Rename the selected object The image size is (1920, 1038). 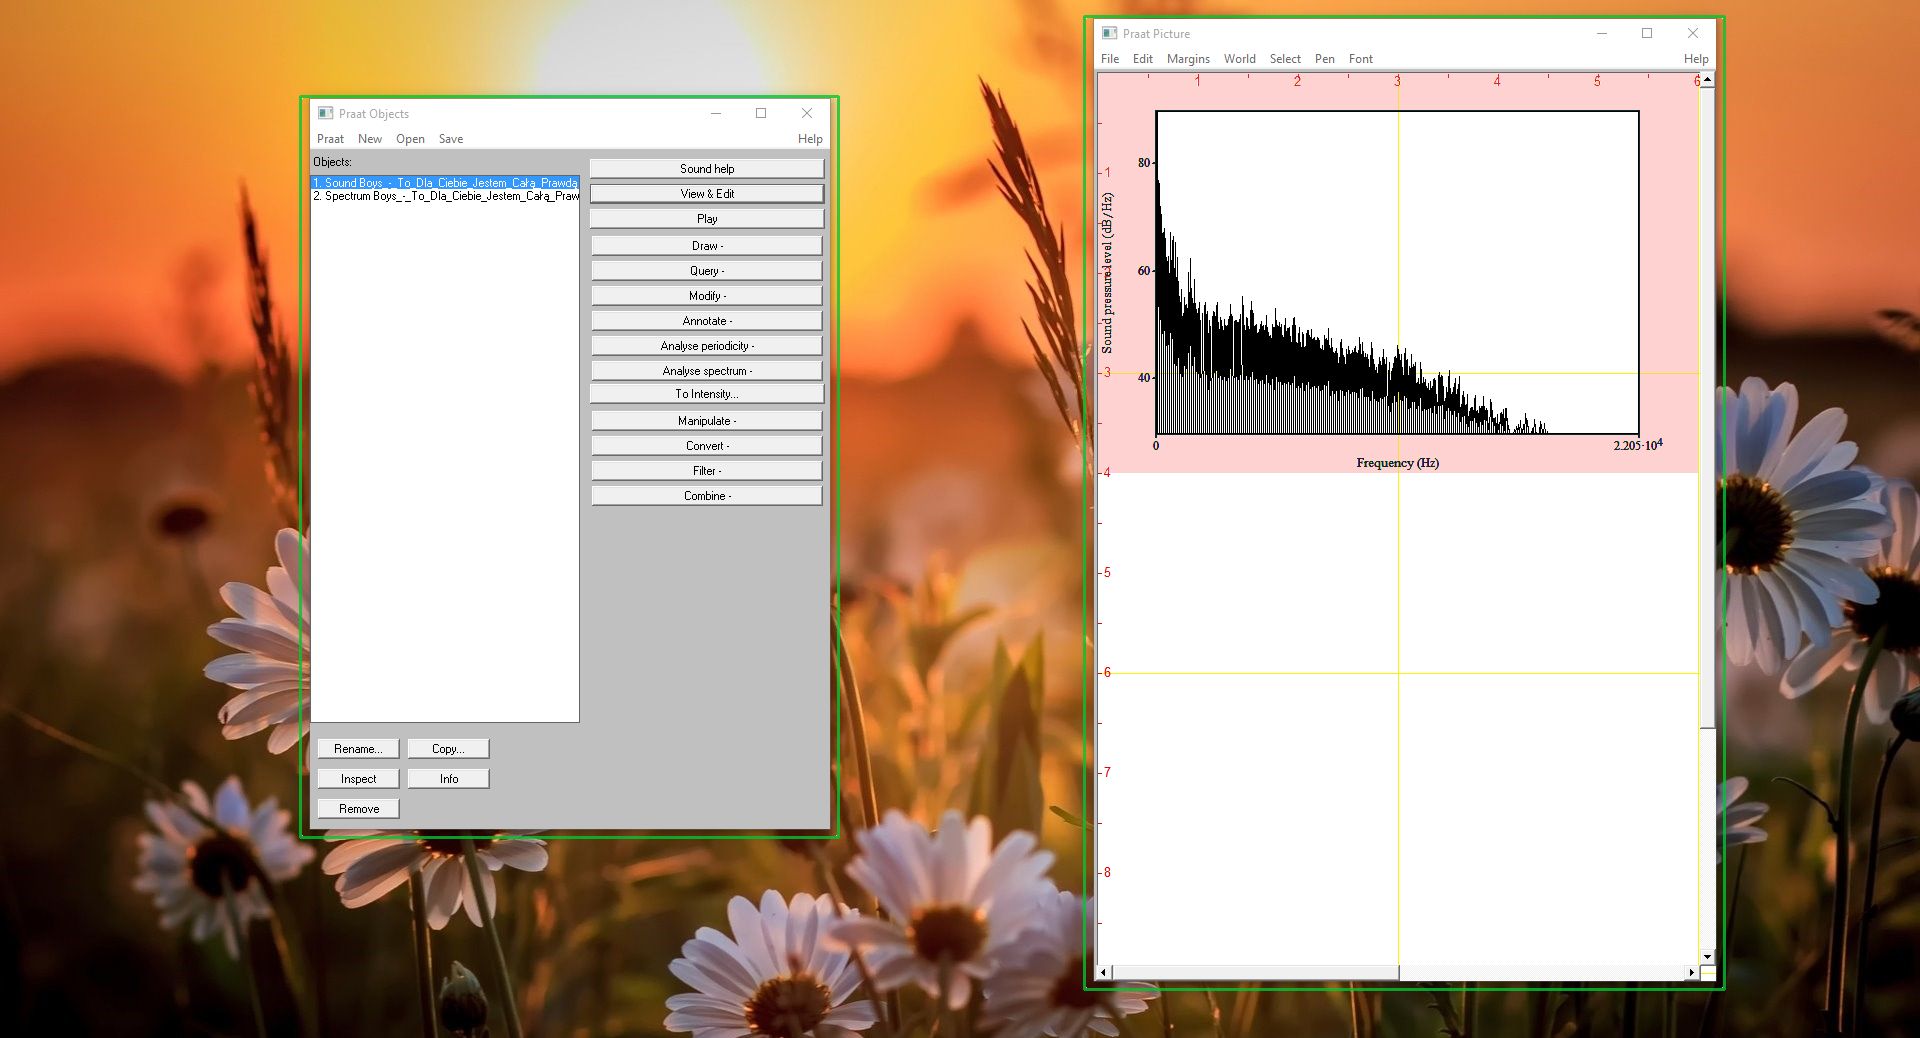pyautogui.click(x=357, y=748)
